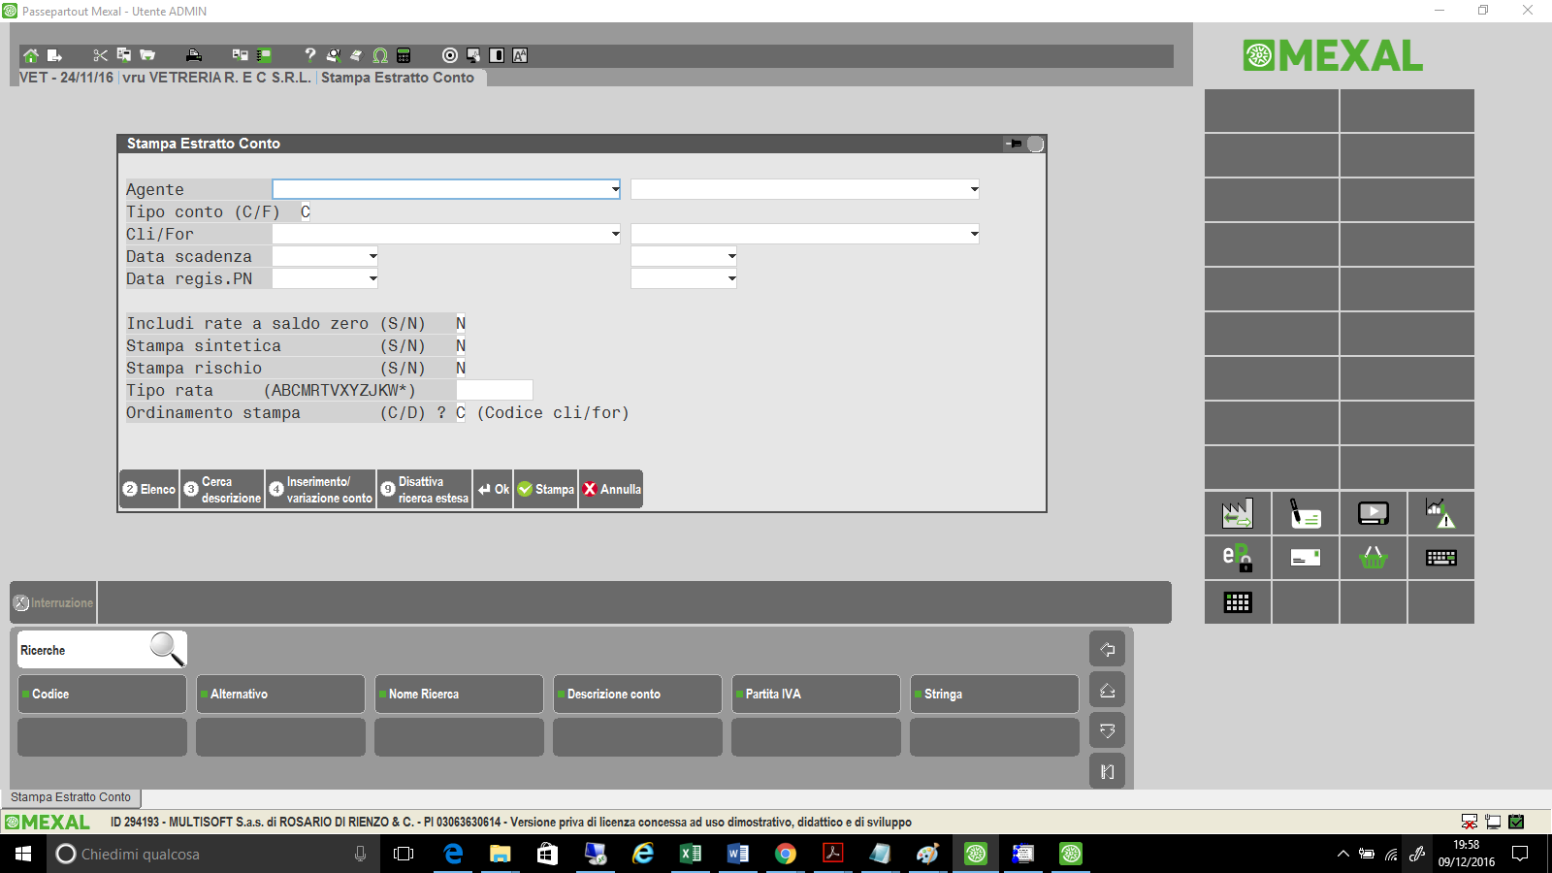Select the 'Stampa Estratto Conto' bottom tab
The image size is (1552, 873).
(71, 797)
